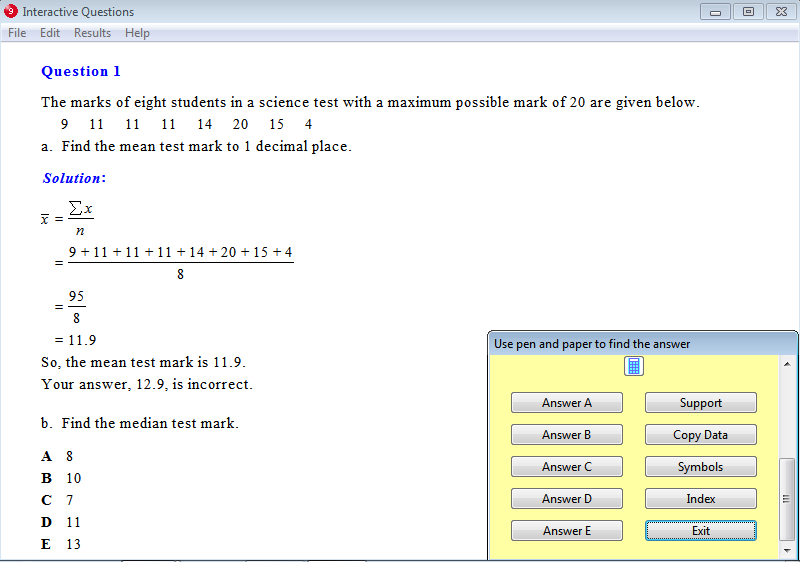Click the Copy Data button
This screenshot has height=562, width=800.
pos(700,435)
